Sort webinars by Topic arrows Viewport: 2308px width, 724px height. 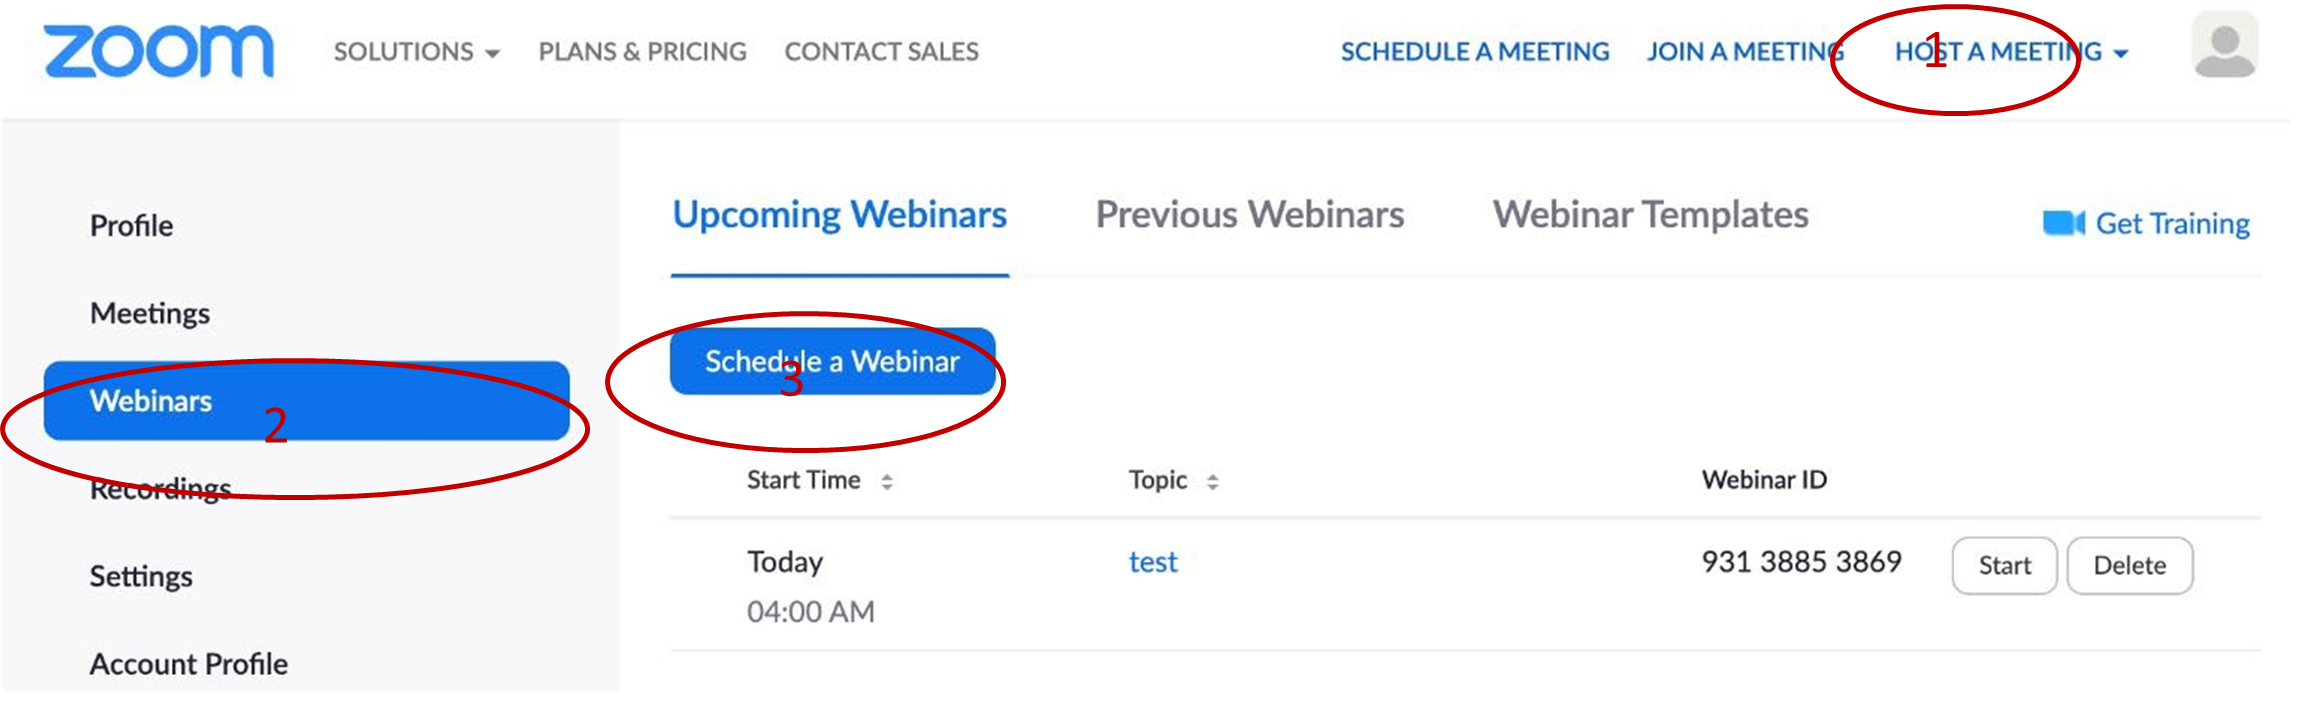pos(1212,482)
